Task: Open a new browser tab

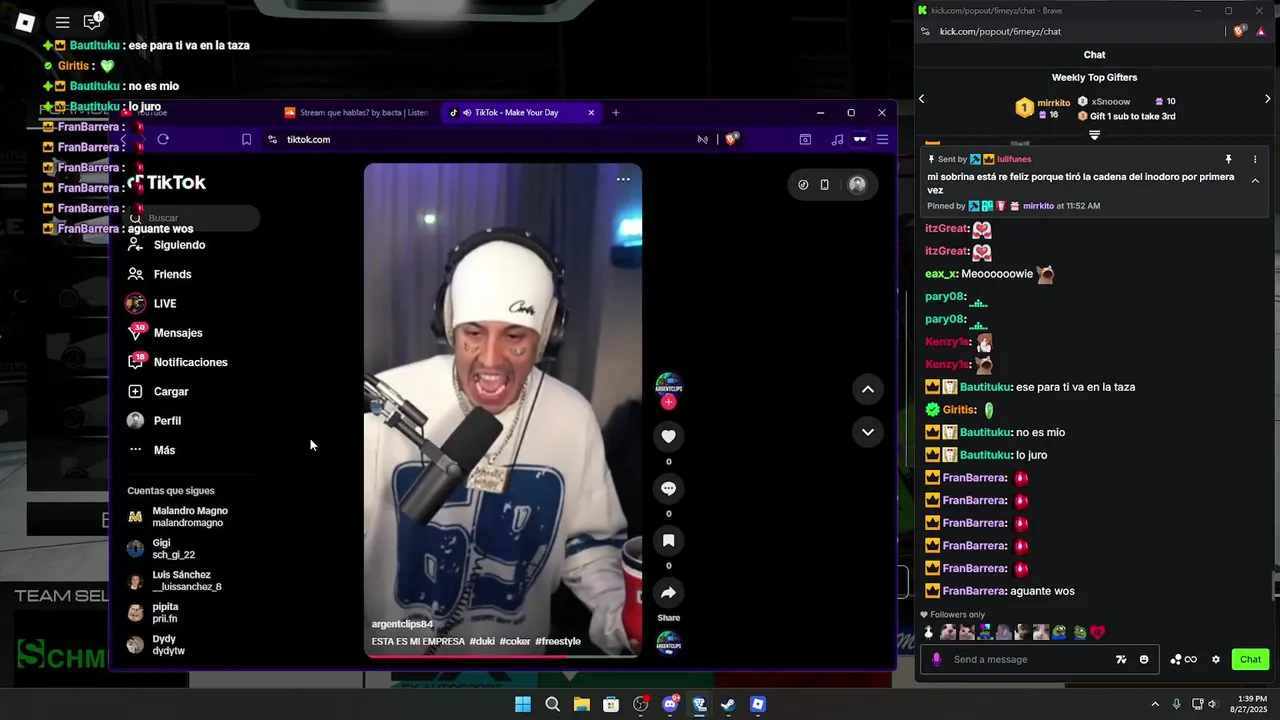Action: point(615,112)
